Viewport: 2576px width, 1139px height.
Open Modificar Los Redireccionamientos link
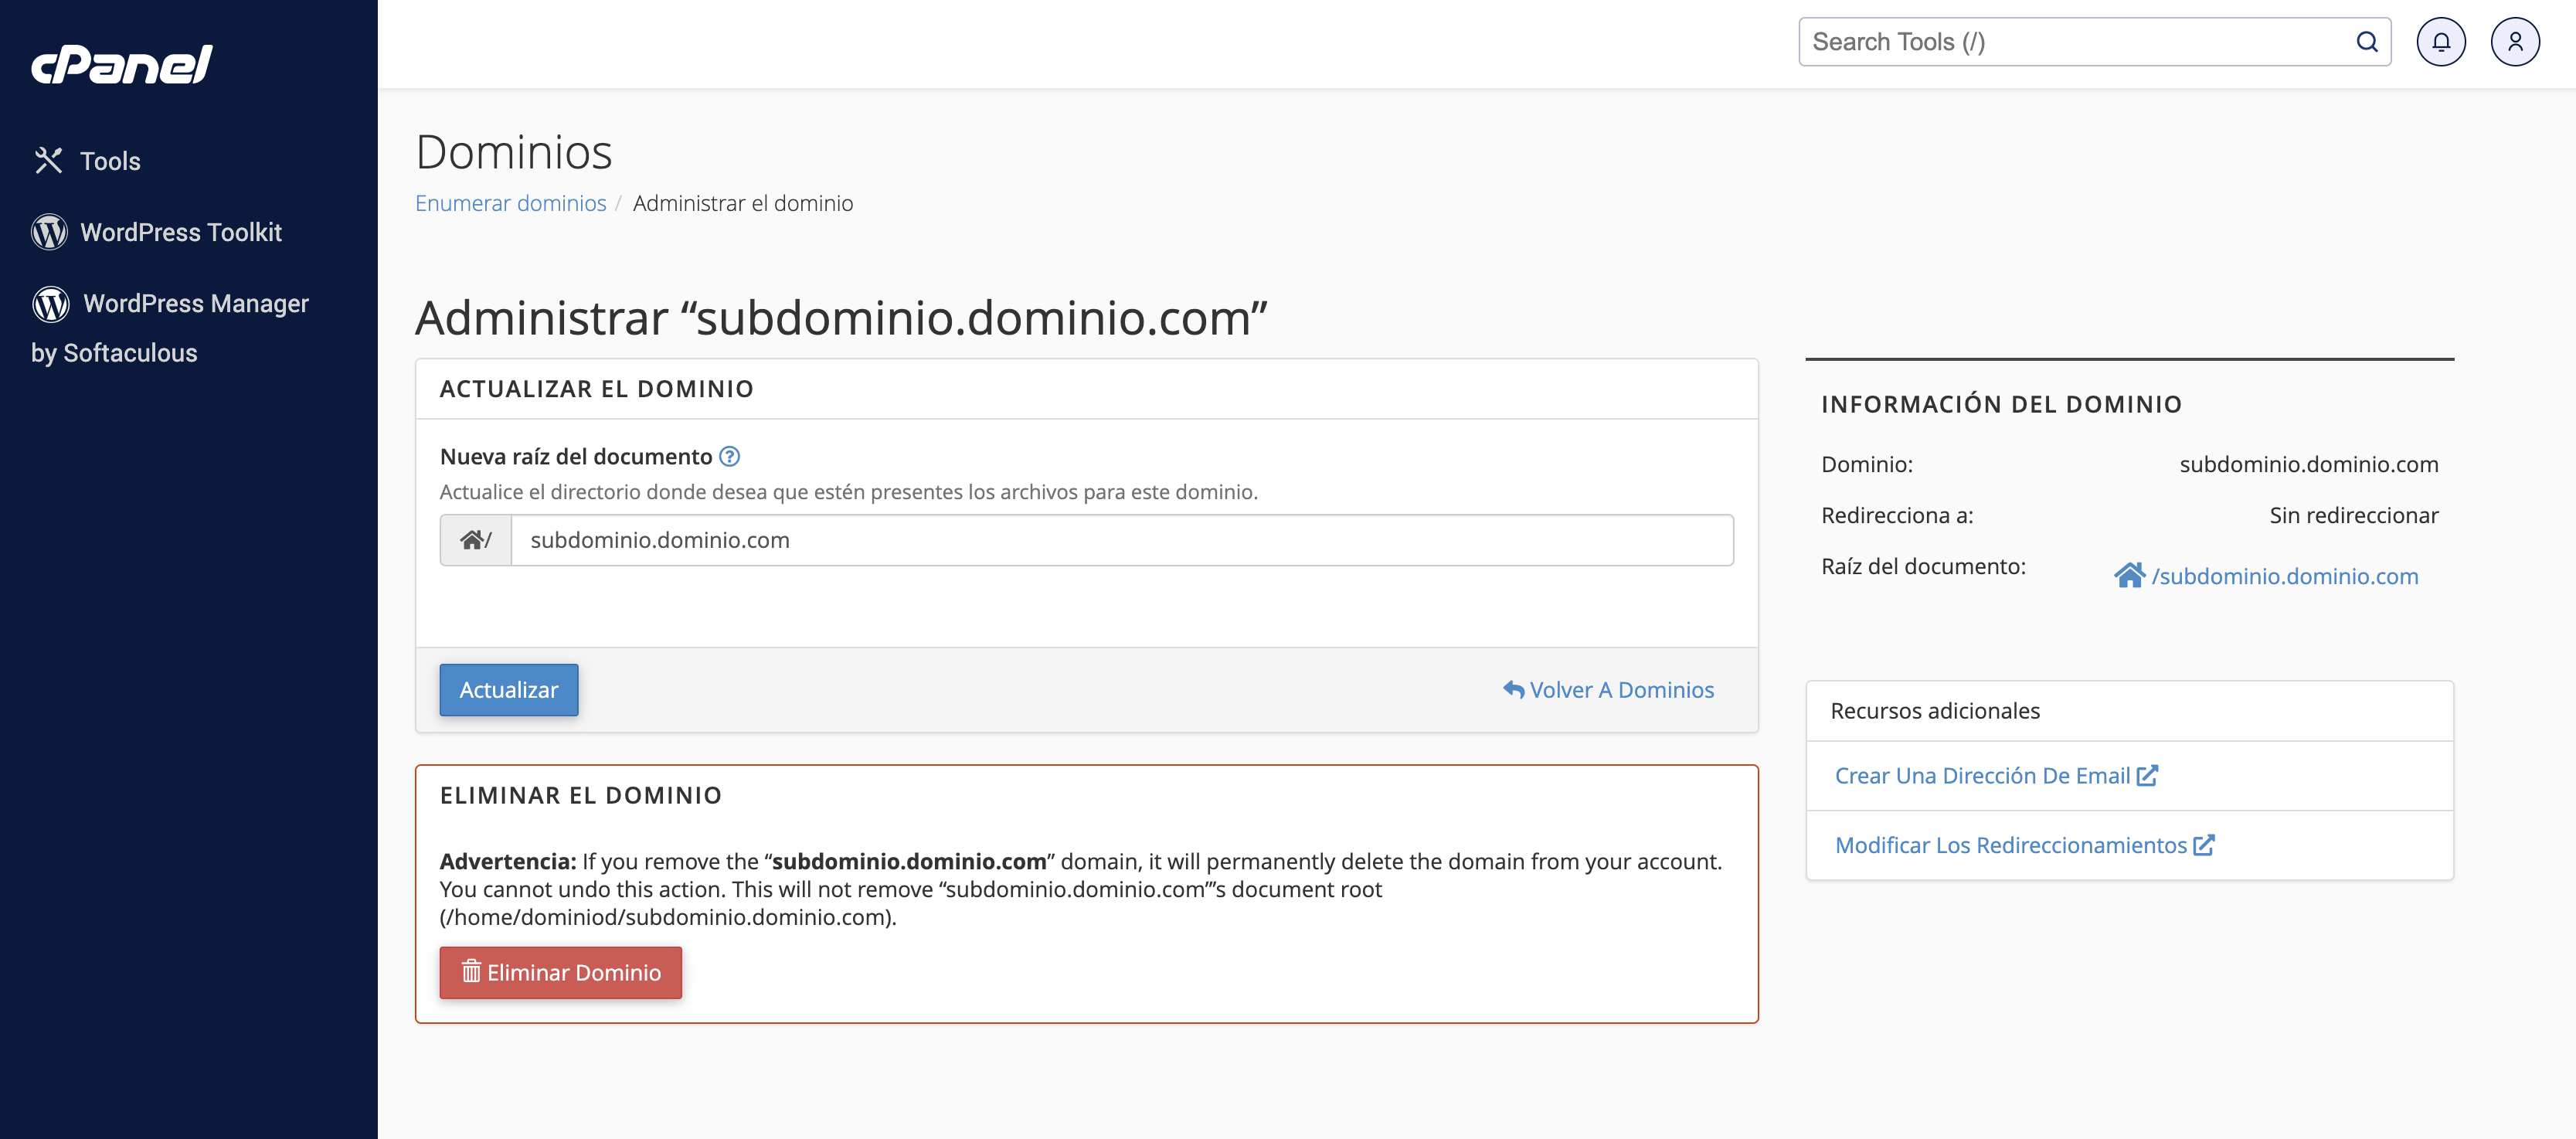[2011, 845]
